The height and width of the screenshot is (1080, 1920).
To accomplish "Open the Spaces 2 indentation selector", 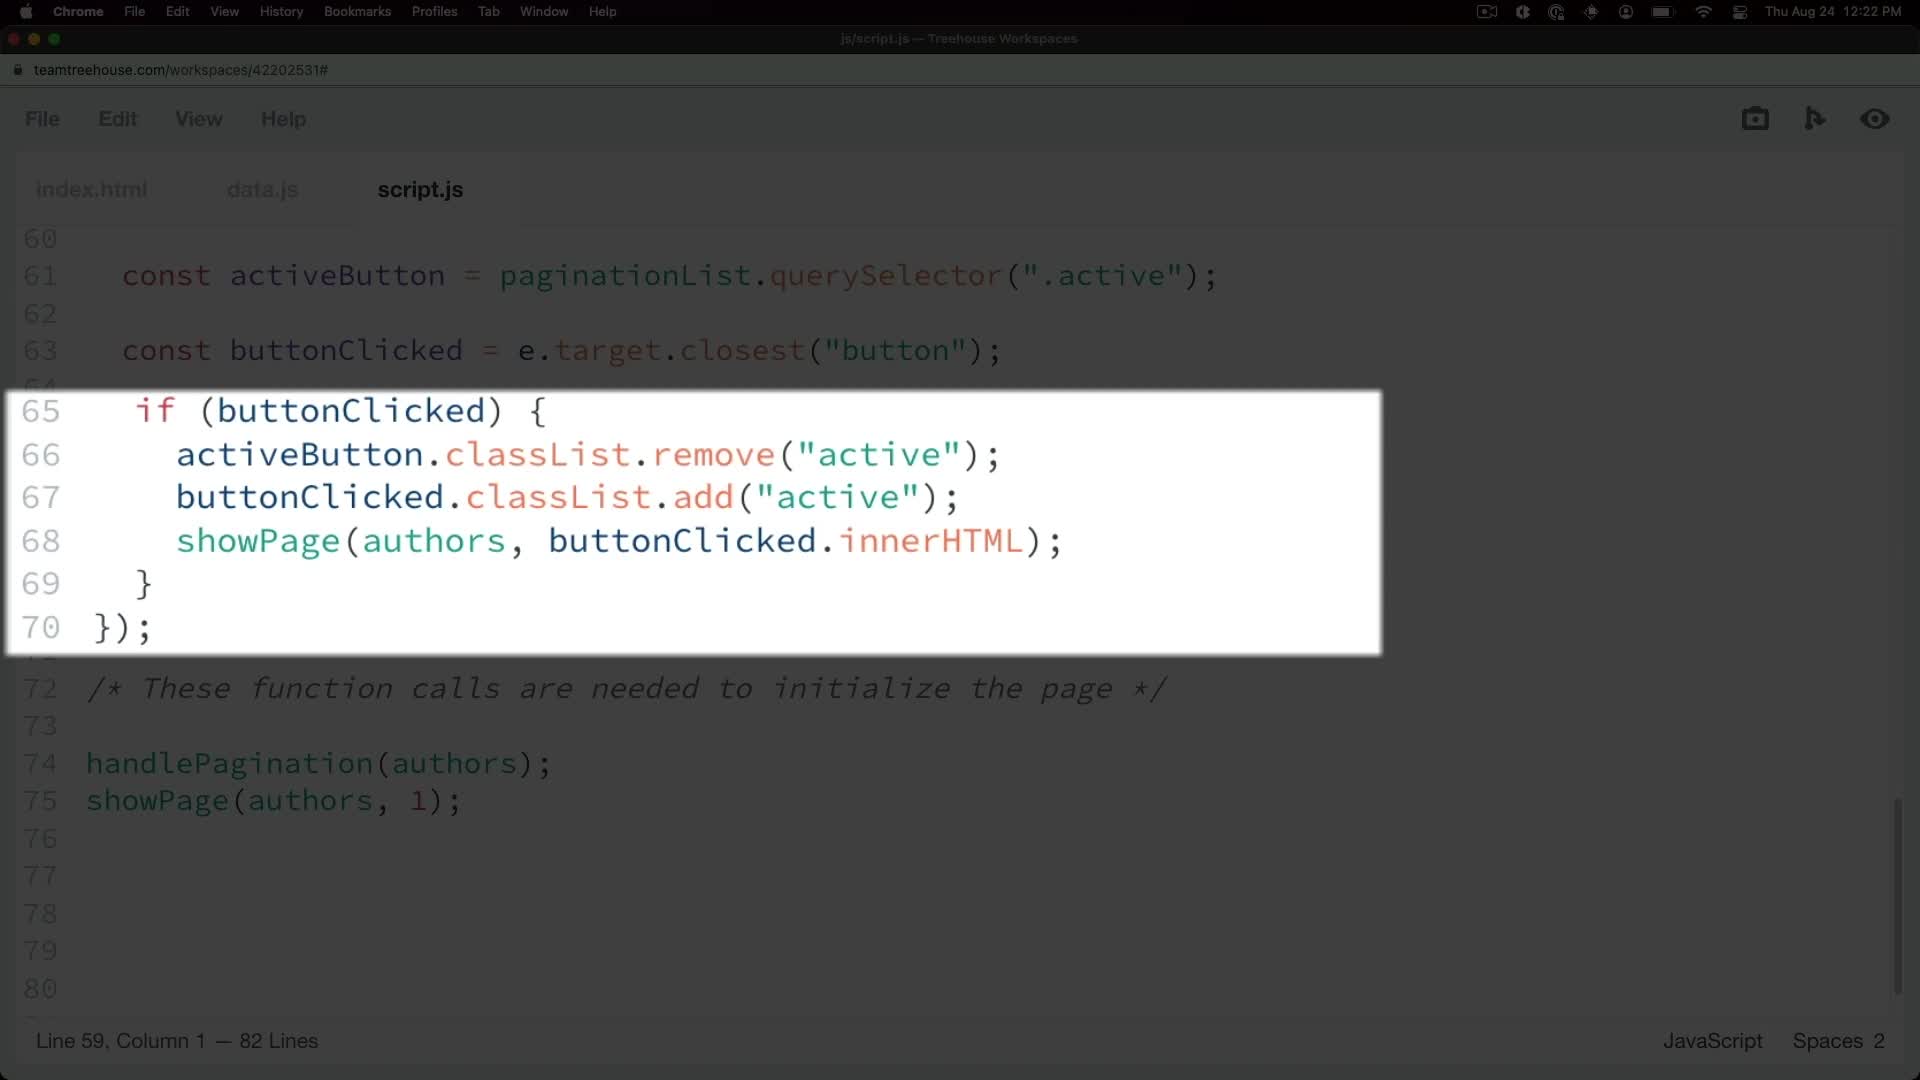I will pos(1838,1041).
